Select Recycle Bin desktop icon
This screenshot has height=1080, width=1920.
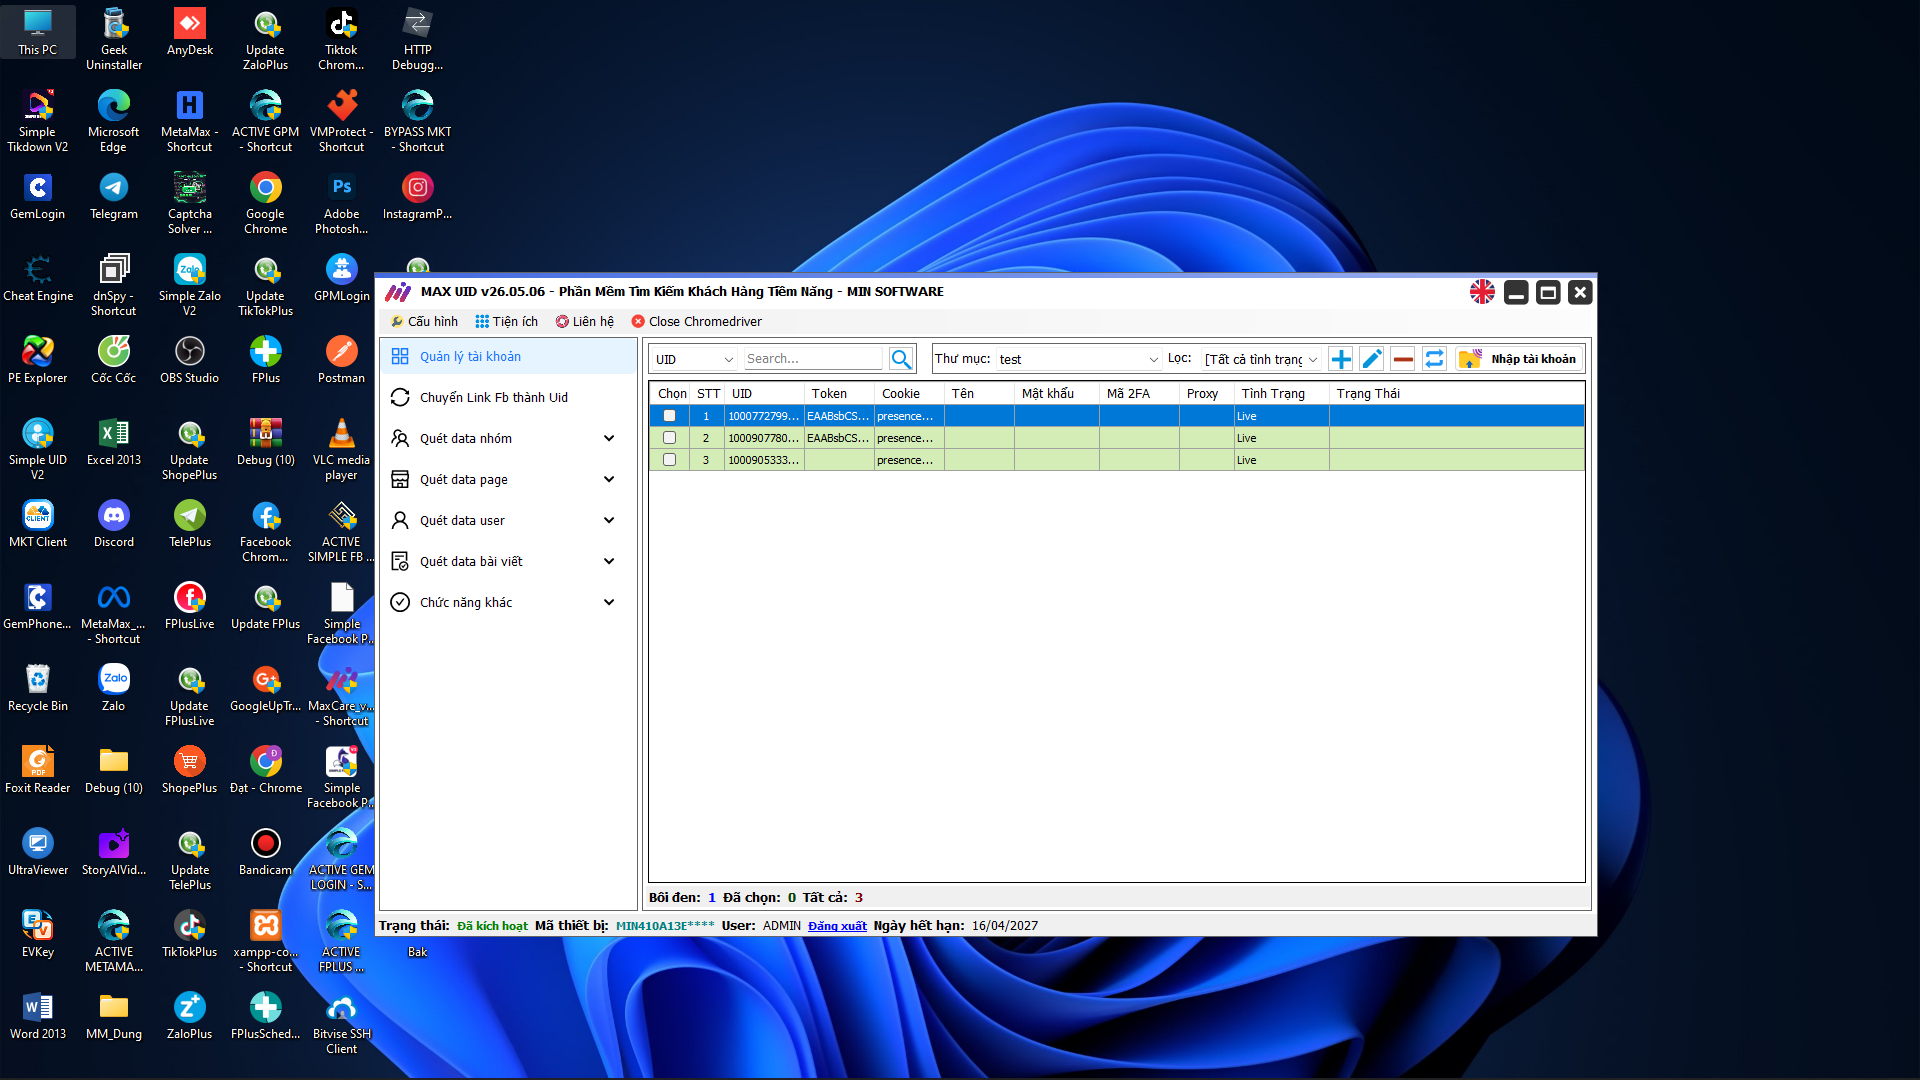point(38,688)
